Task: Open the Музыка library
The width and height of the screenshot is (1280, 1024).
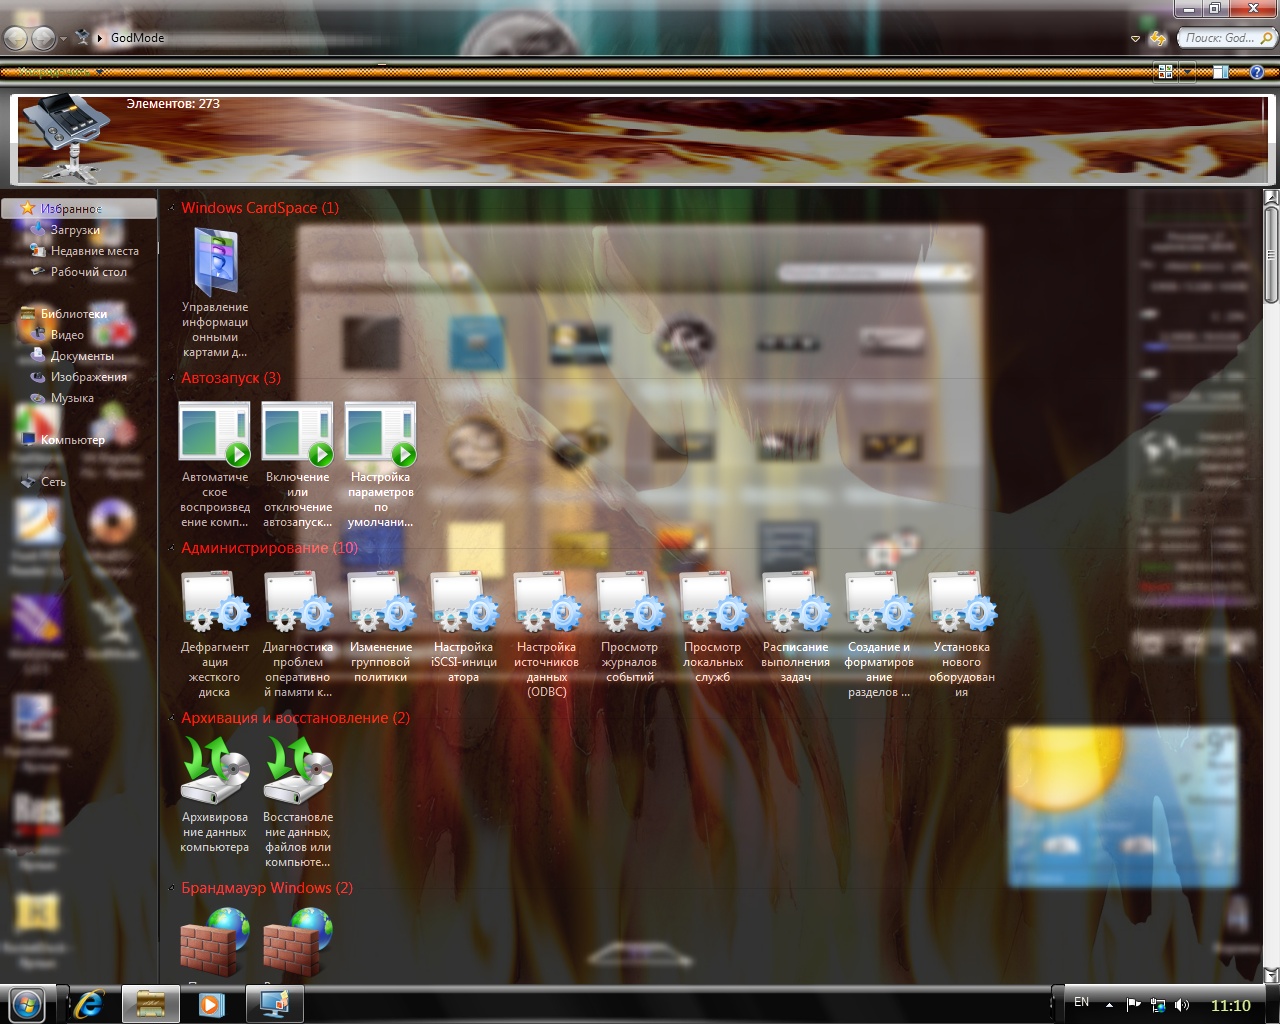Action: 72,398
